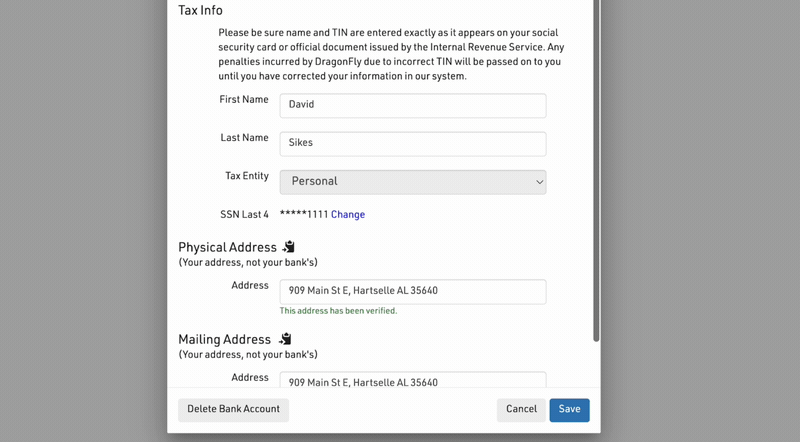Click the Tax Info section heading
The height and width of the screenshot is (442, 800).
click(200, 11)
